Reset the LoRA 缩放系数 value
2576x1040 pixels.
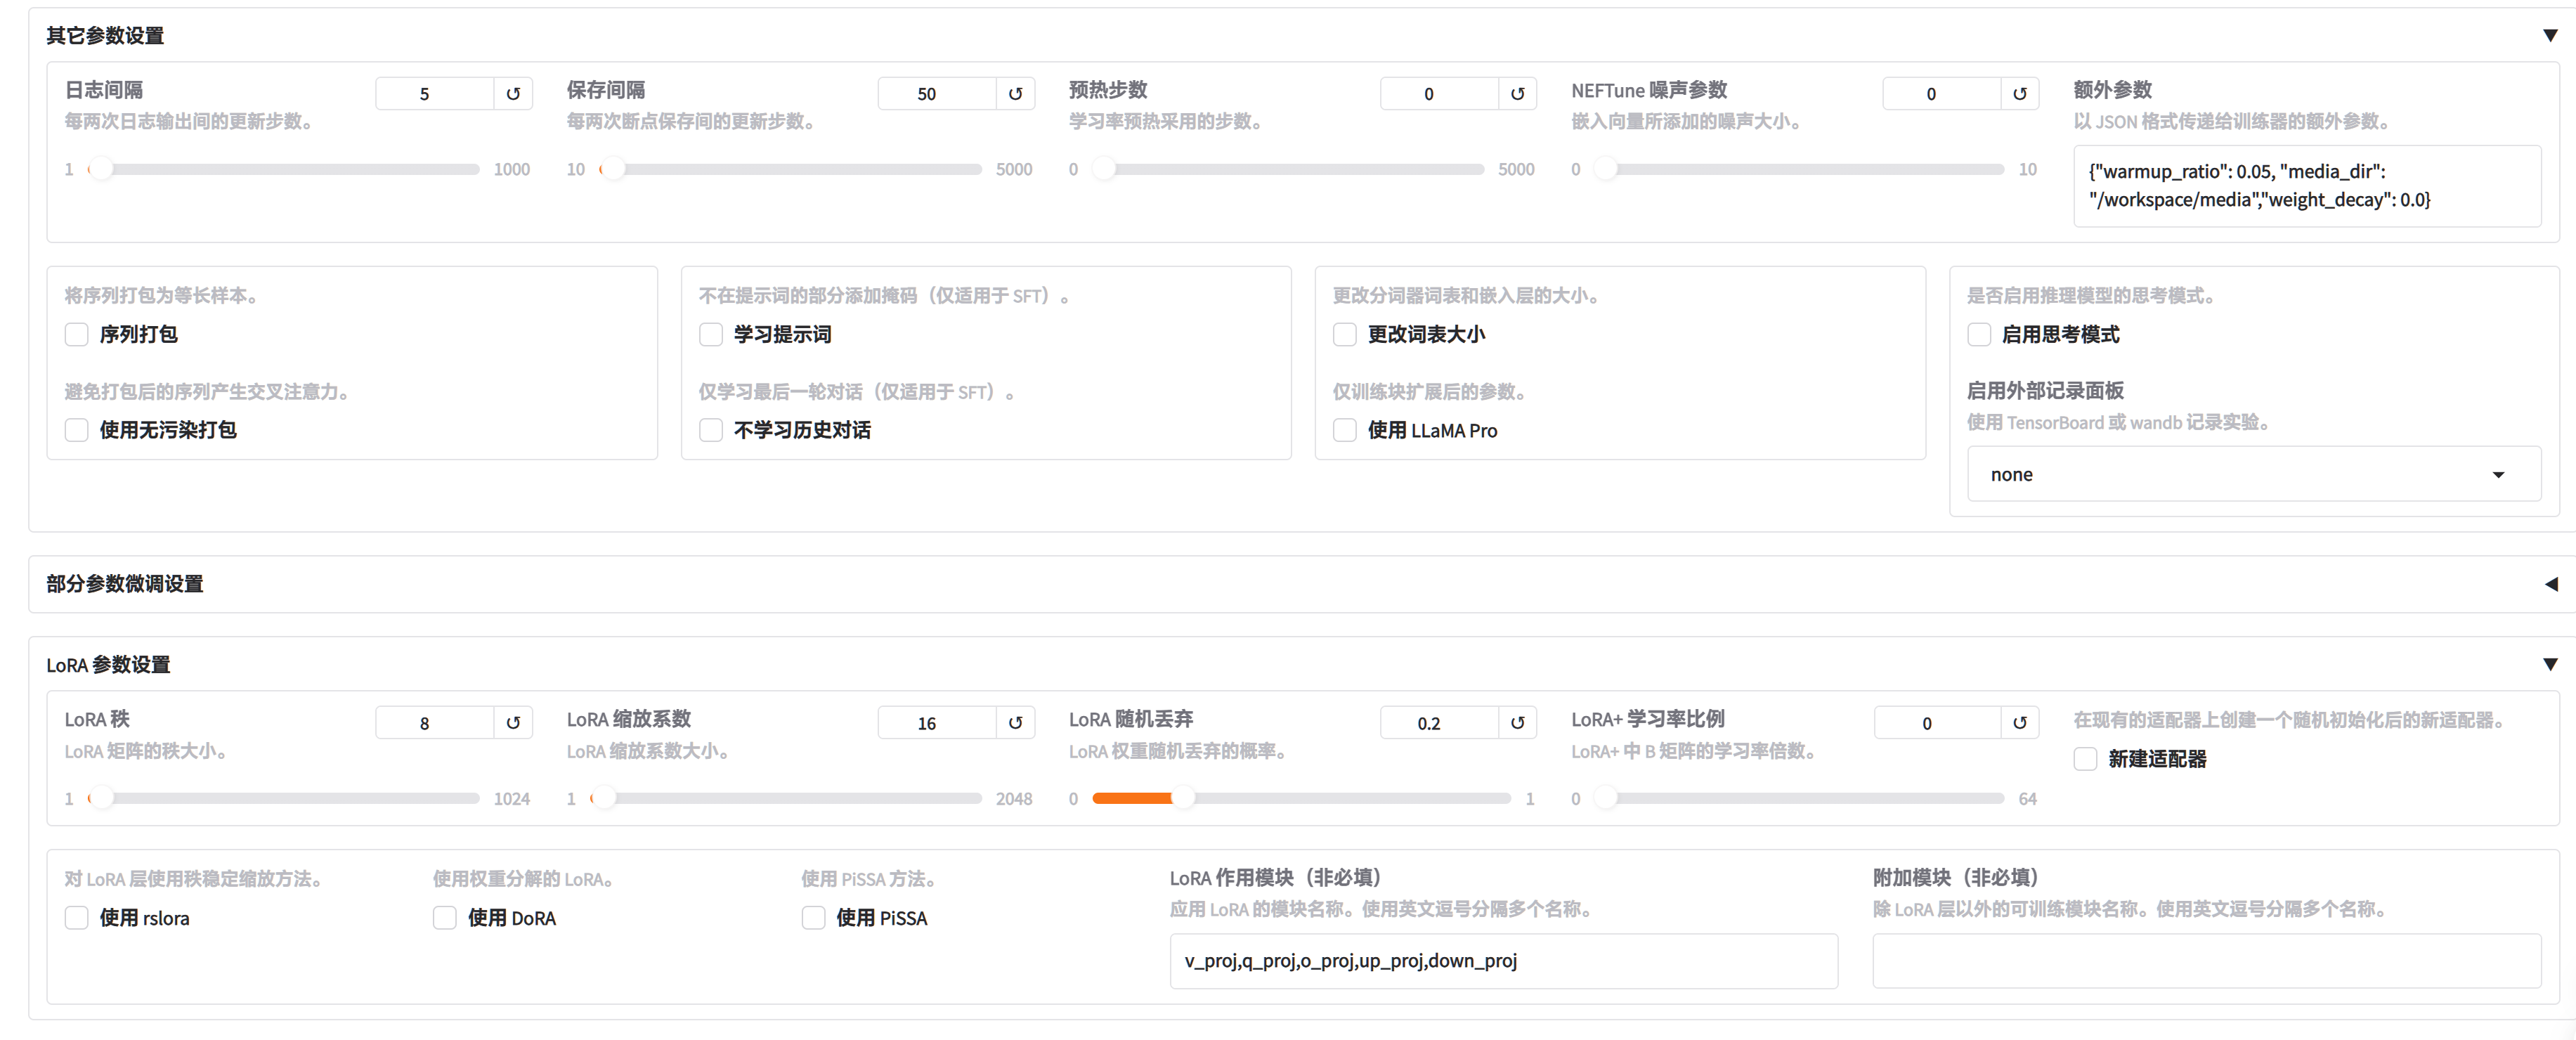1015,723
